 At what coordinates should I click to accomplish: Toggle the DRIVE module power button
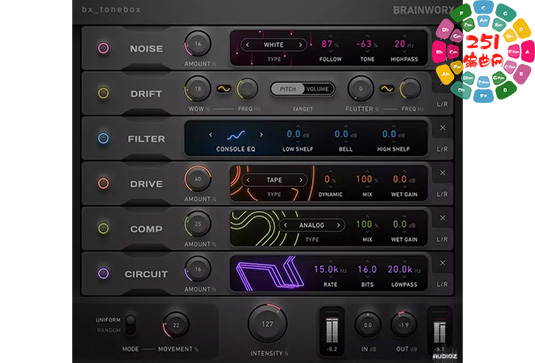pyautogui.click(x=103, y=183)
